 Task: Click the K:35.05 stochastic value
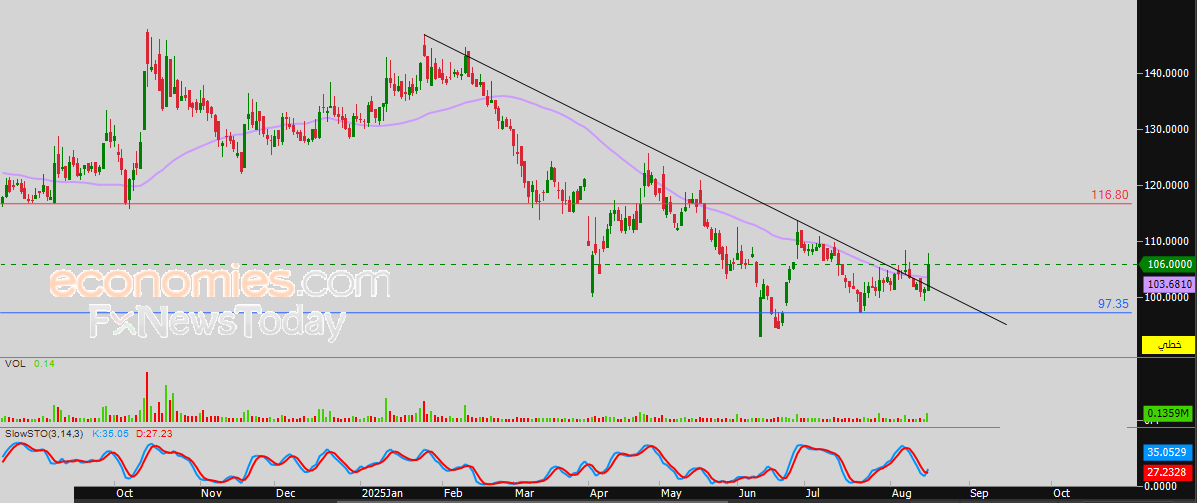[x=109, y=434]
